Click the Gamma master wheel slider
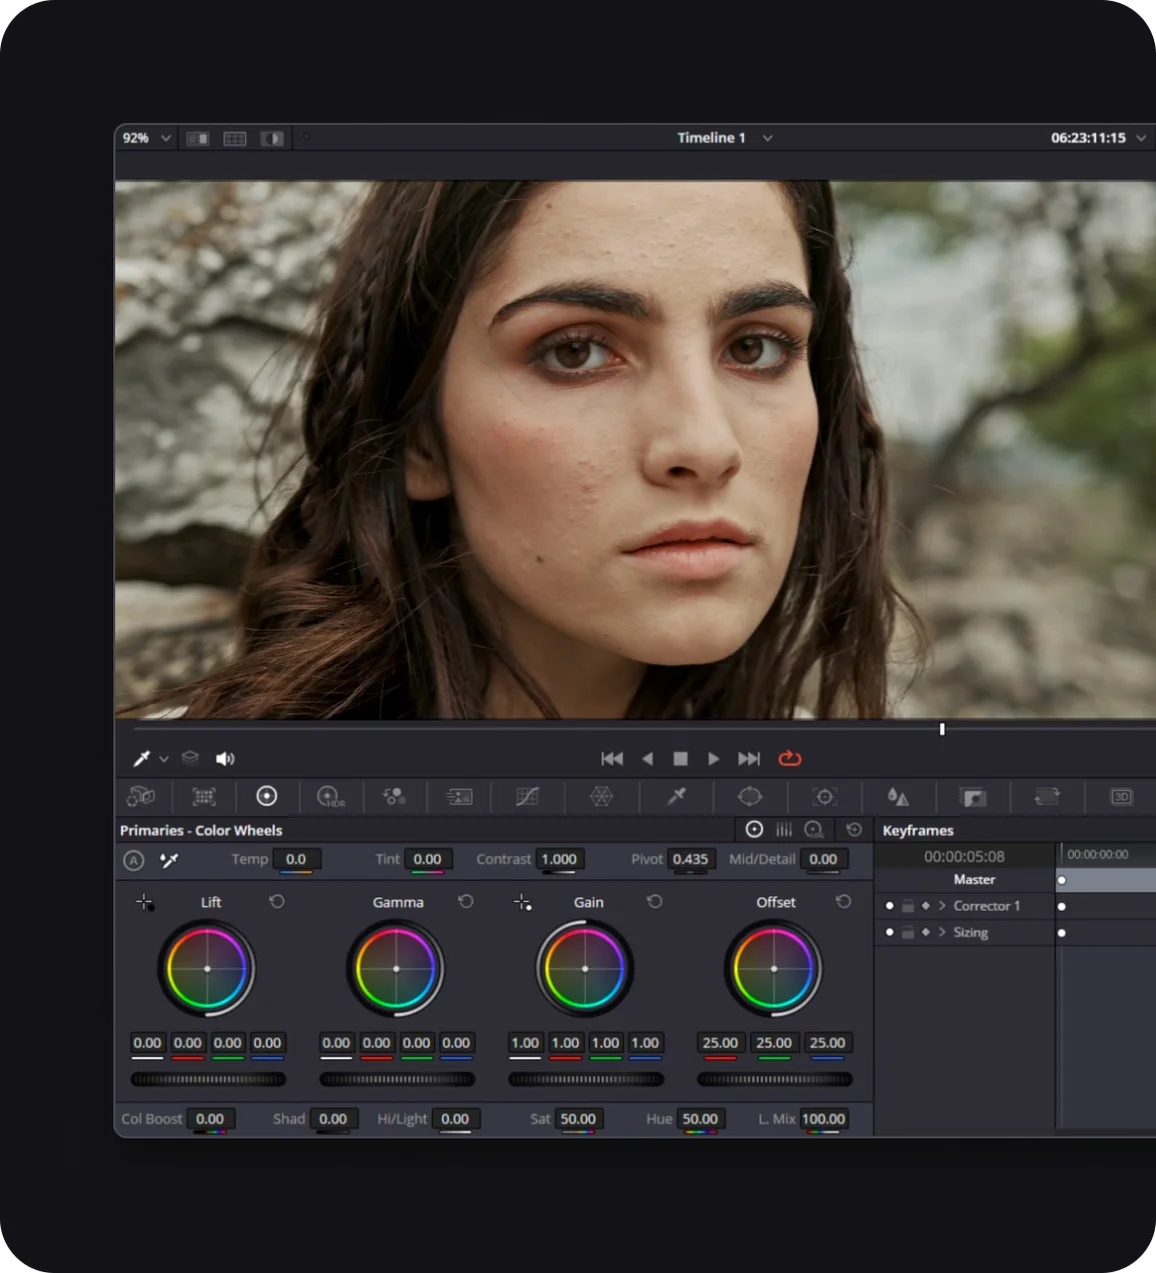 coord(397,1079)
